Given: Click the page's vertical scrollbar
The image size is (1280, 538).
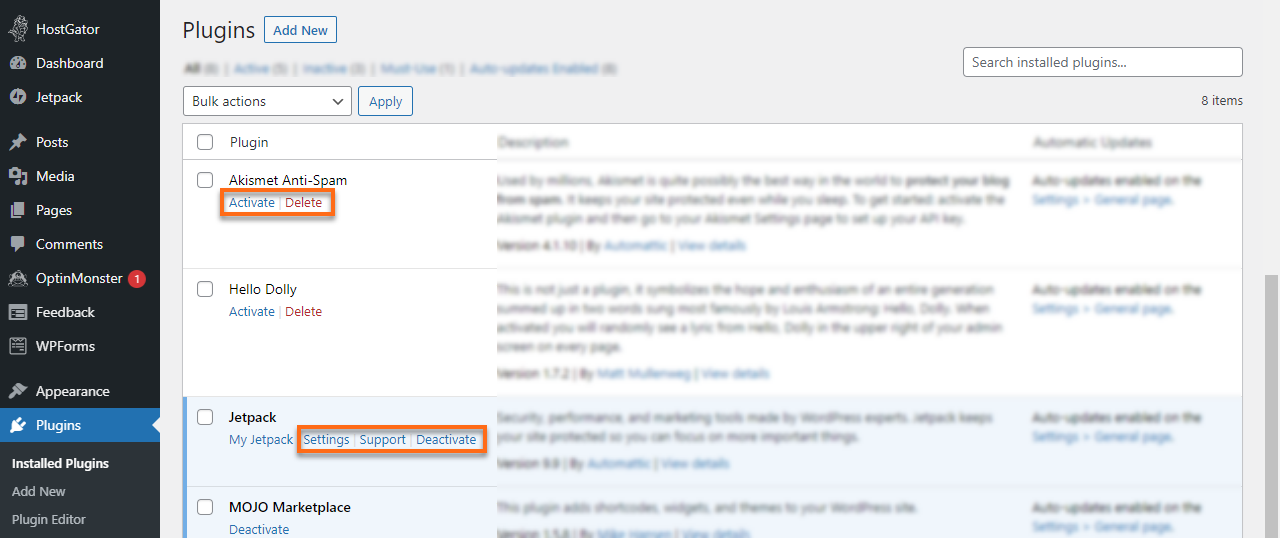Looking at the screenshot, I should point(1272,407).
